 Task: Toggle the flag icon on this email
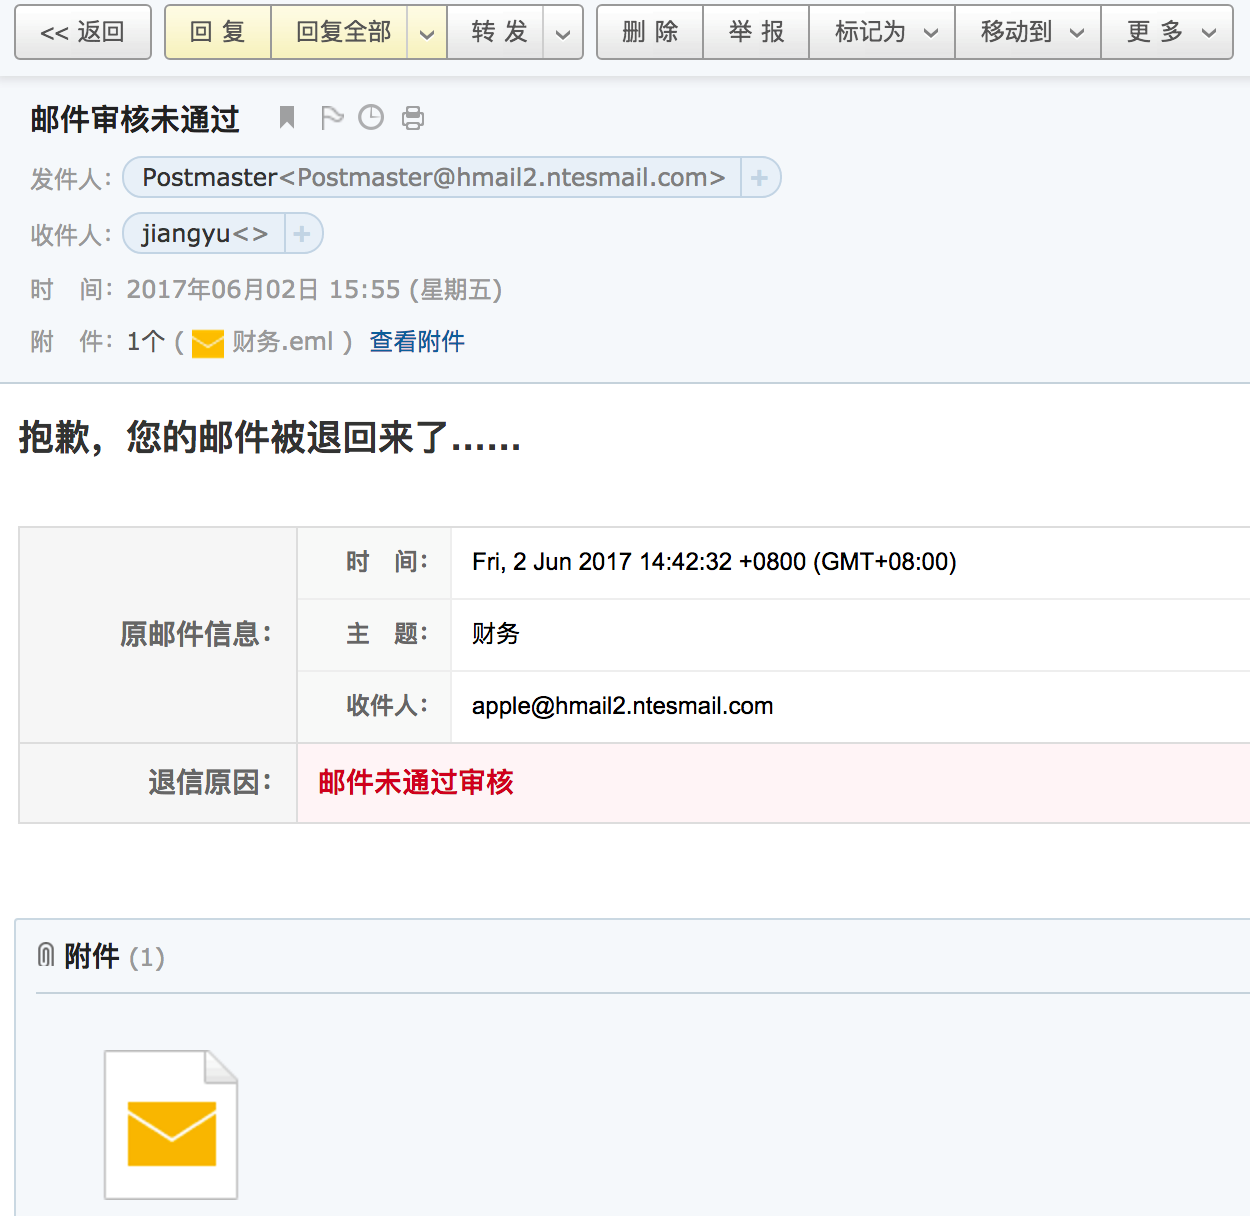tap(331, 118)
